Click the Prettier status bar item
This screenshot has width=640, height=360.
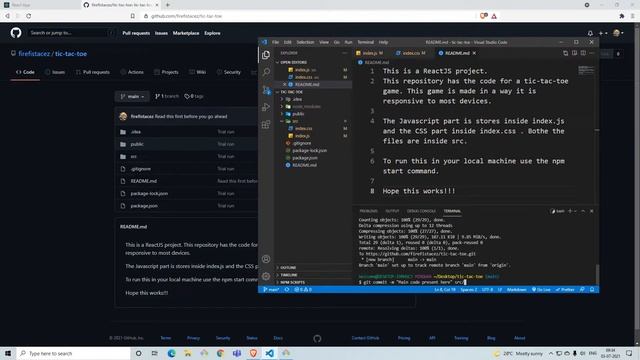[565, 289]
